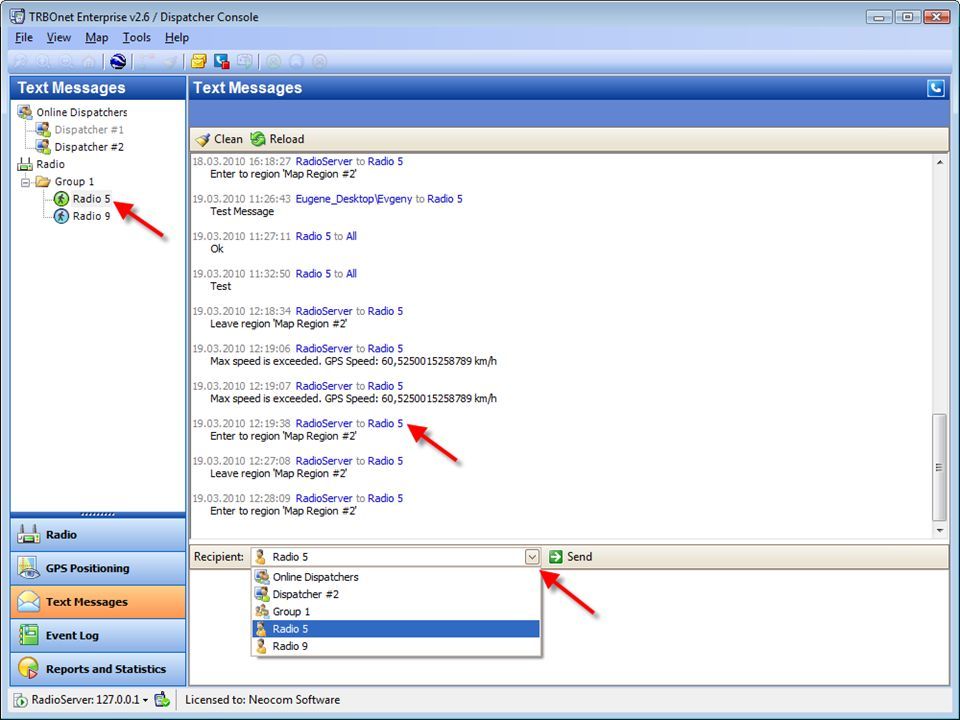Click the status bar icon left of Licensed to
This screenshot has width=960, height=720.
tap(162, 699)
